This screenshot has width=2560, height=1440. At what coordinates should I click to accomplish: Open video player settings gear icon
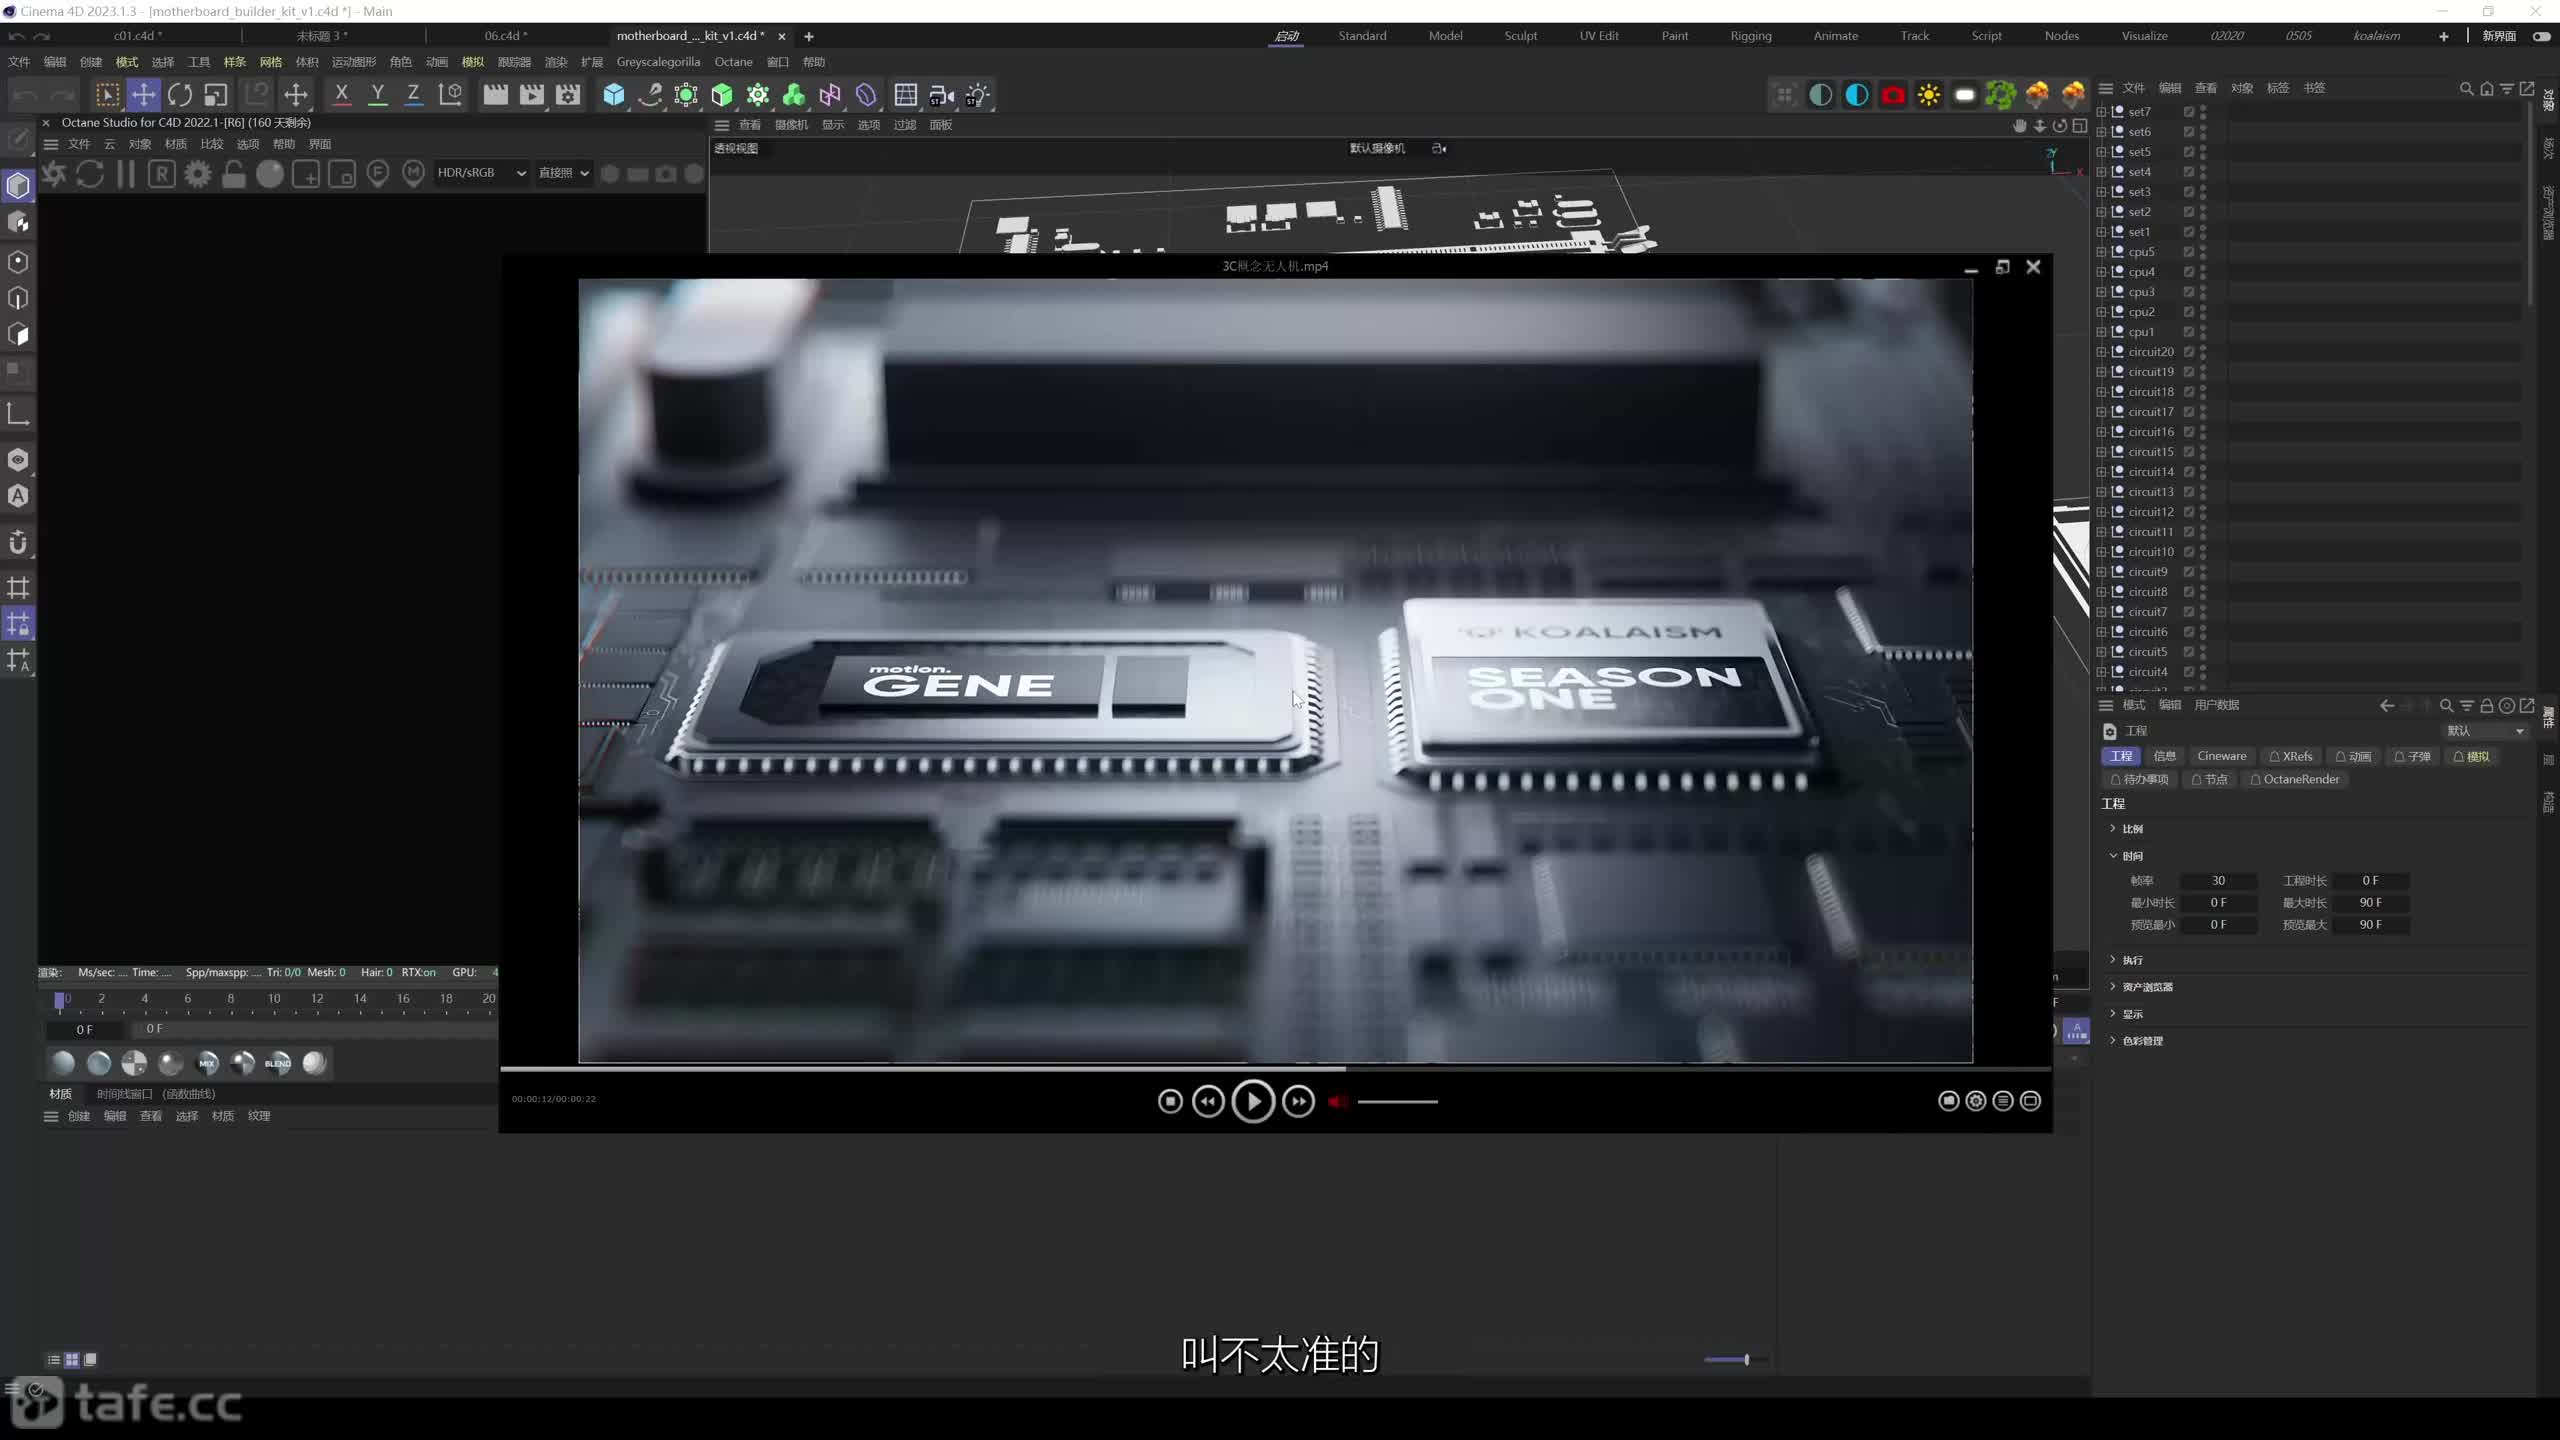pyautogui.click(x=1976, y=1101)
